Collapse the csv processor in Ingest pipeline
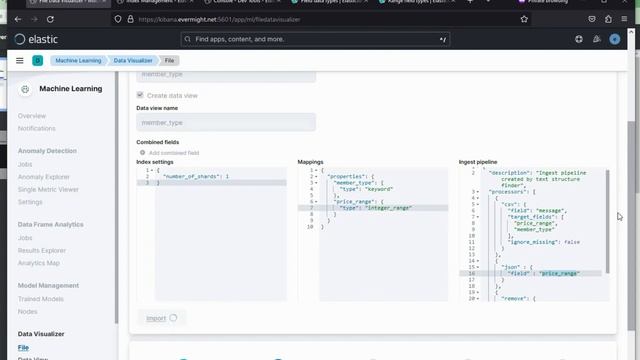 pyautogui.click(x=478, y=204)
